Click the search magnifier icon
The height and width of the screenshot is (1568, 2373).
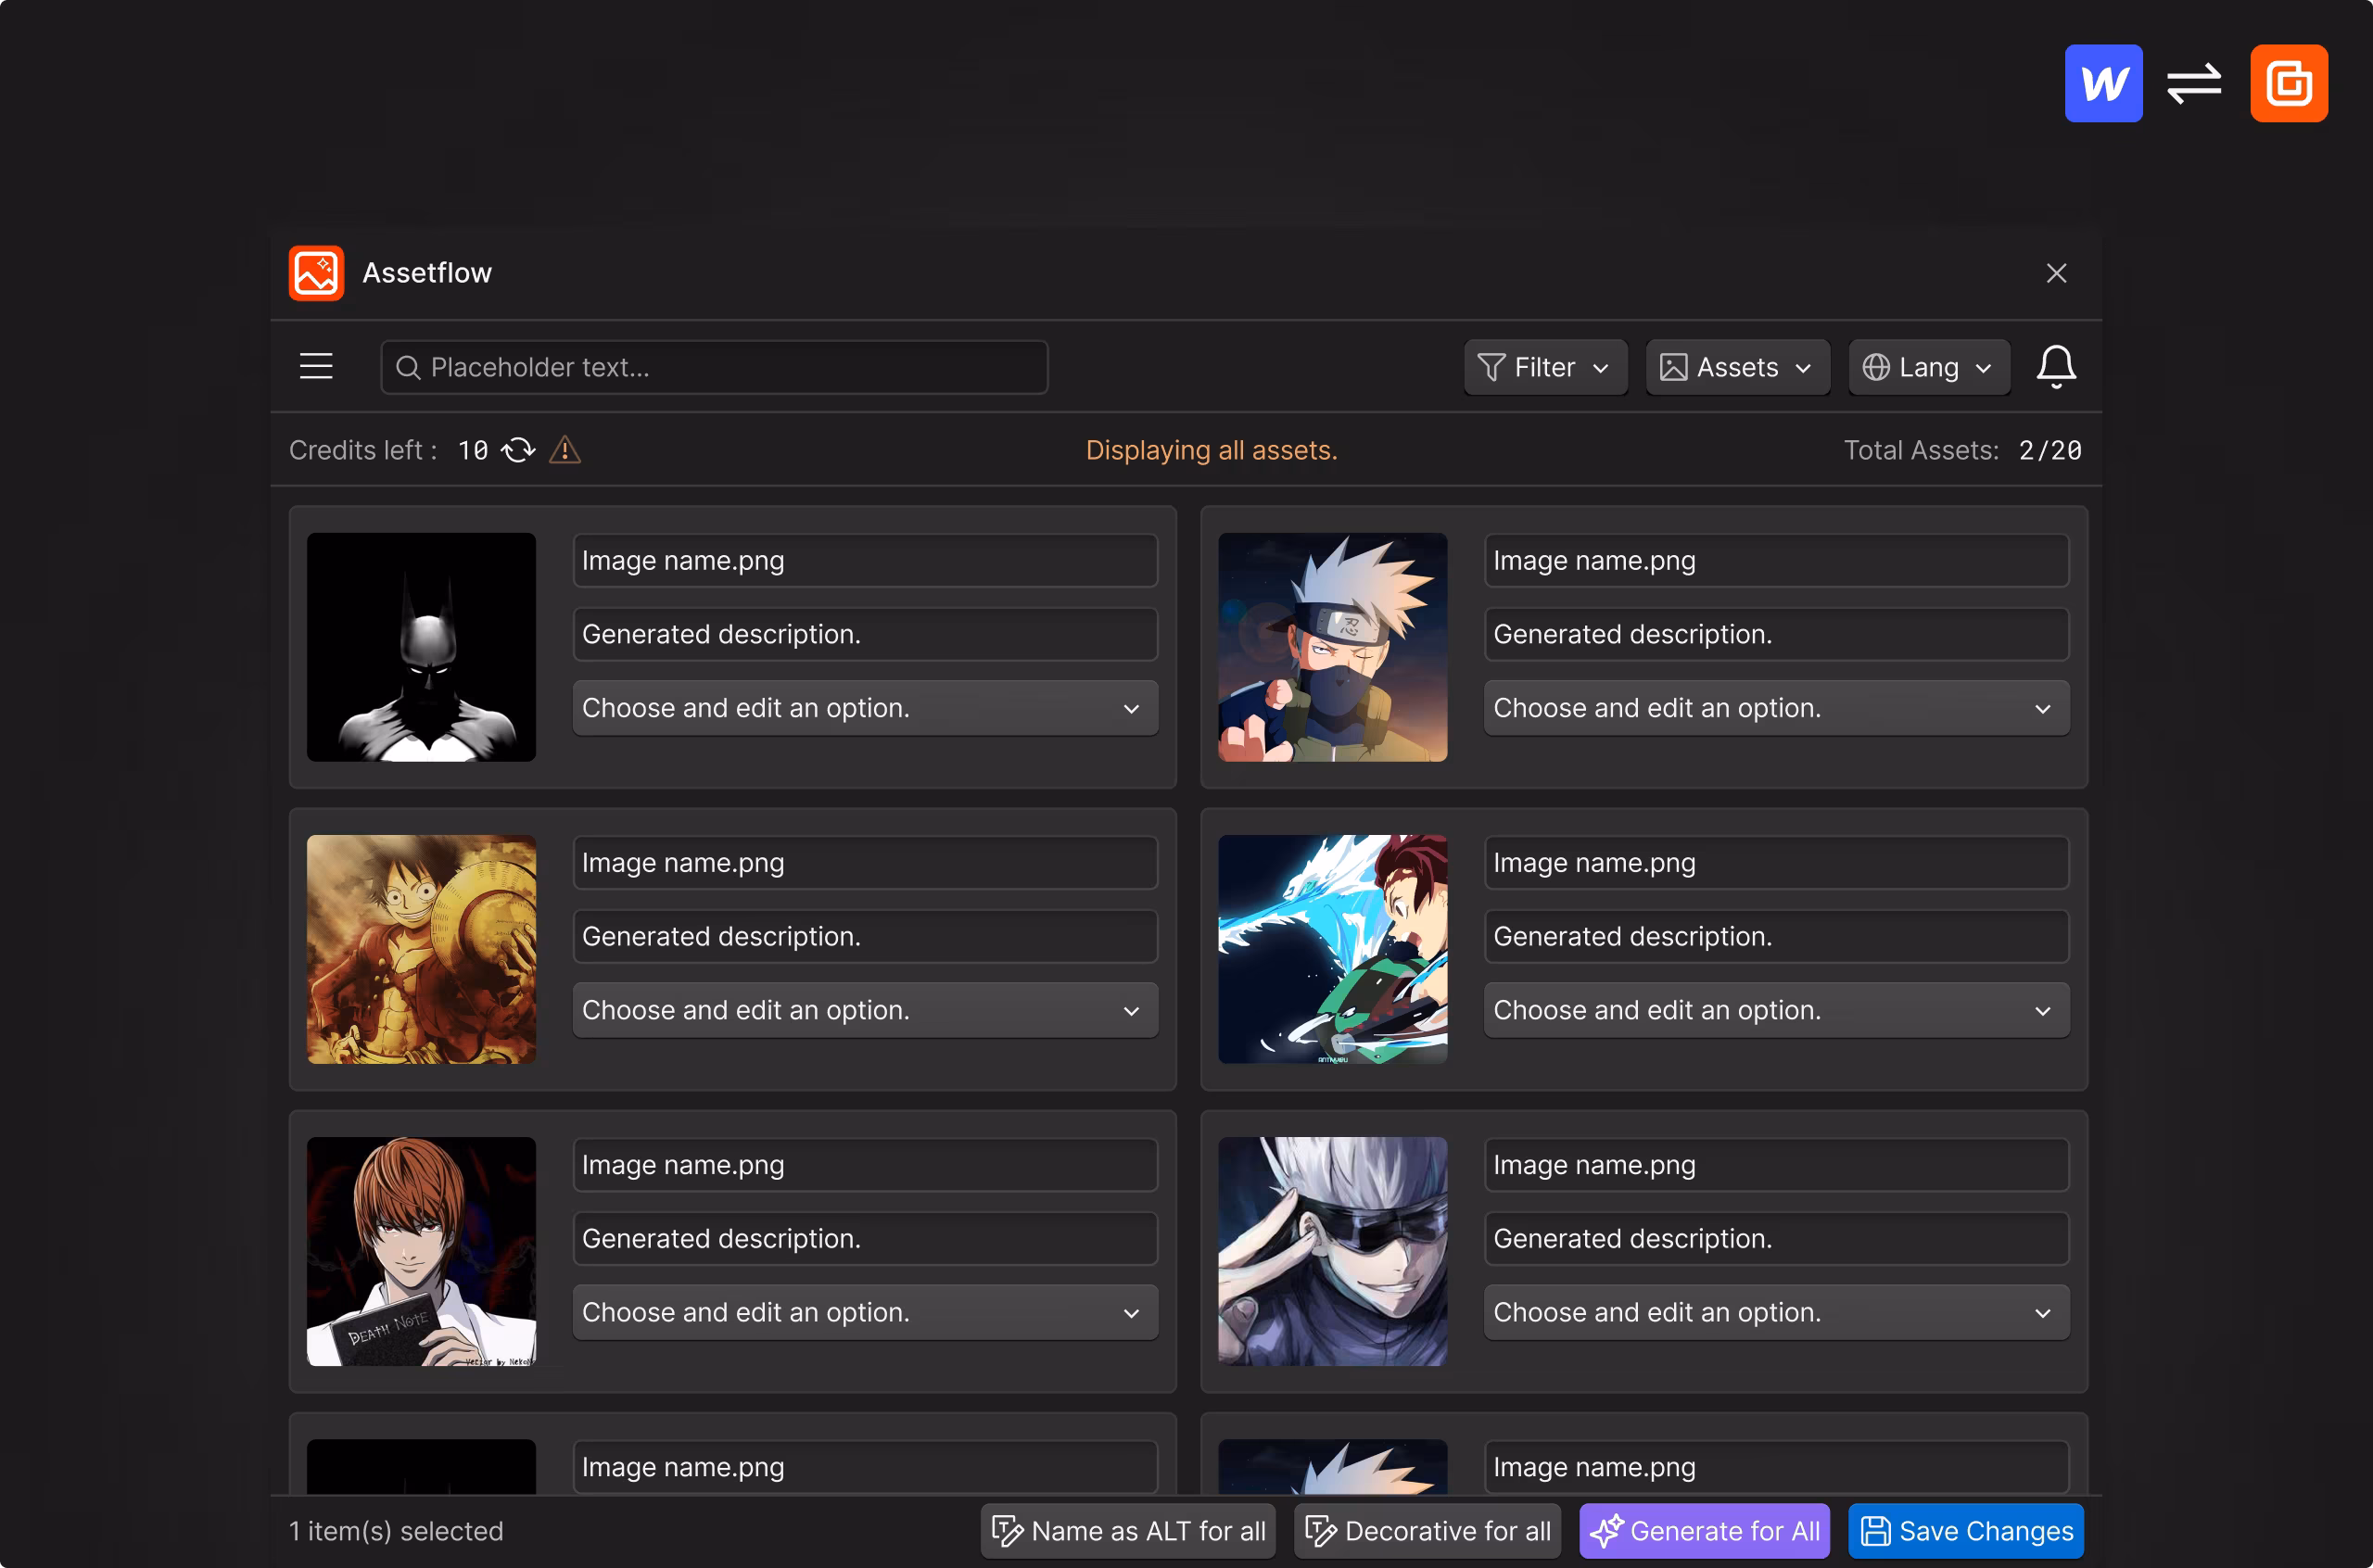[407, 368]
